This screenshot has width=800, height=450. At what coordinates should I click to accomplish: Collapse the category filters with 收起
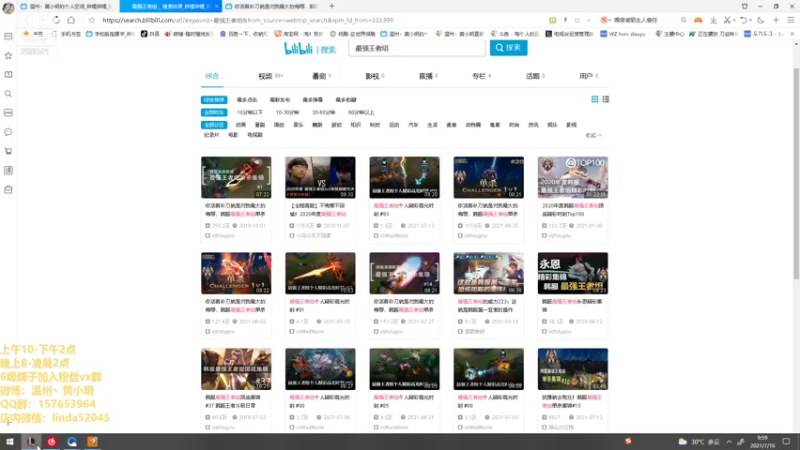(594, 135)
